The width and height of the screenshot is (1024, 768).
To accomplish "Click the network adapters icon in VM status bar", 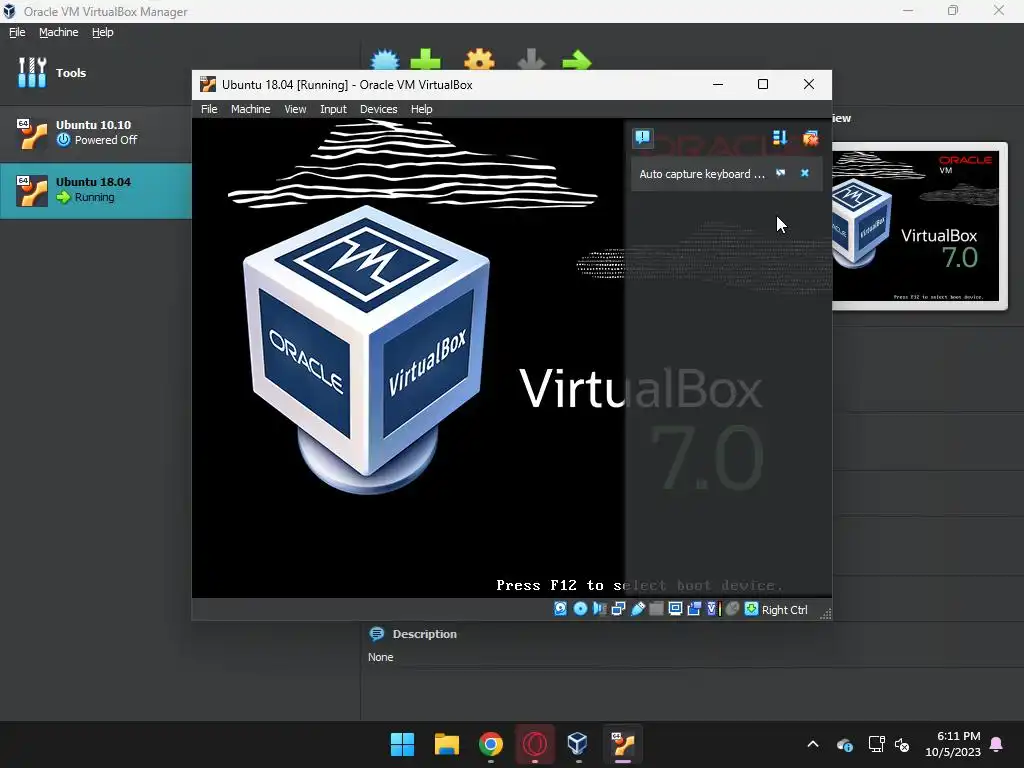I will [618, 609].
